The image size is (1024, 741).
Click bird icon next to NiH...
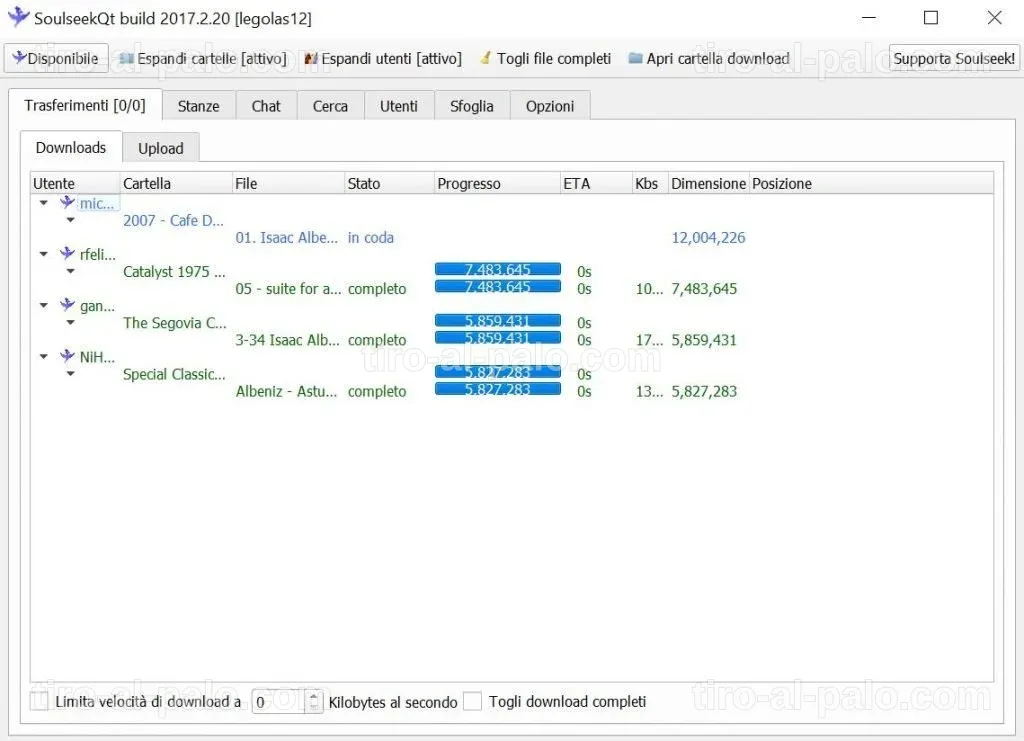pos(67,355)
